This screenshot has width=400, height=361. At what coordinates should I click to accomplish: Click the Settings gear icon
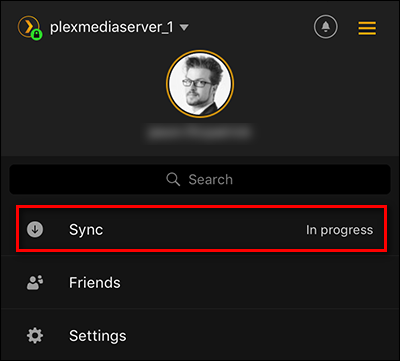tap(35, 335)
